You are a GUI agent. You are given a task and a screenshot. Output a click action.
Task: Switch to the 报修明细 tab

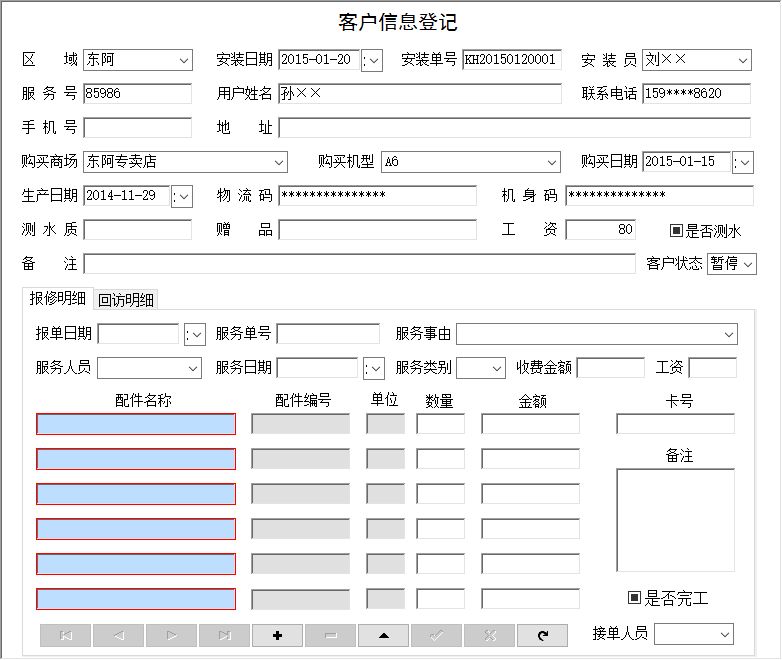pyautogui.click(x=58, y=298)
